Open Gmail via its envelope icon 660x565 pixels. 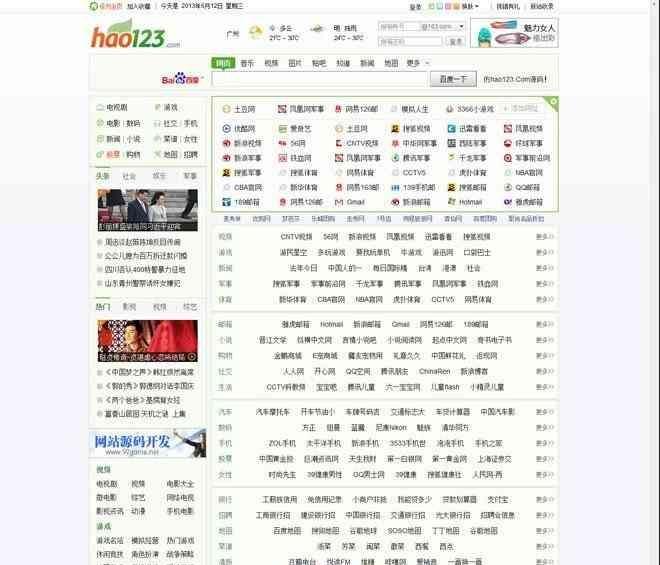click(339, 202)
